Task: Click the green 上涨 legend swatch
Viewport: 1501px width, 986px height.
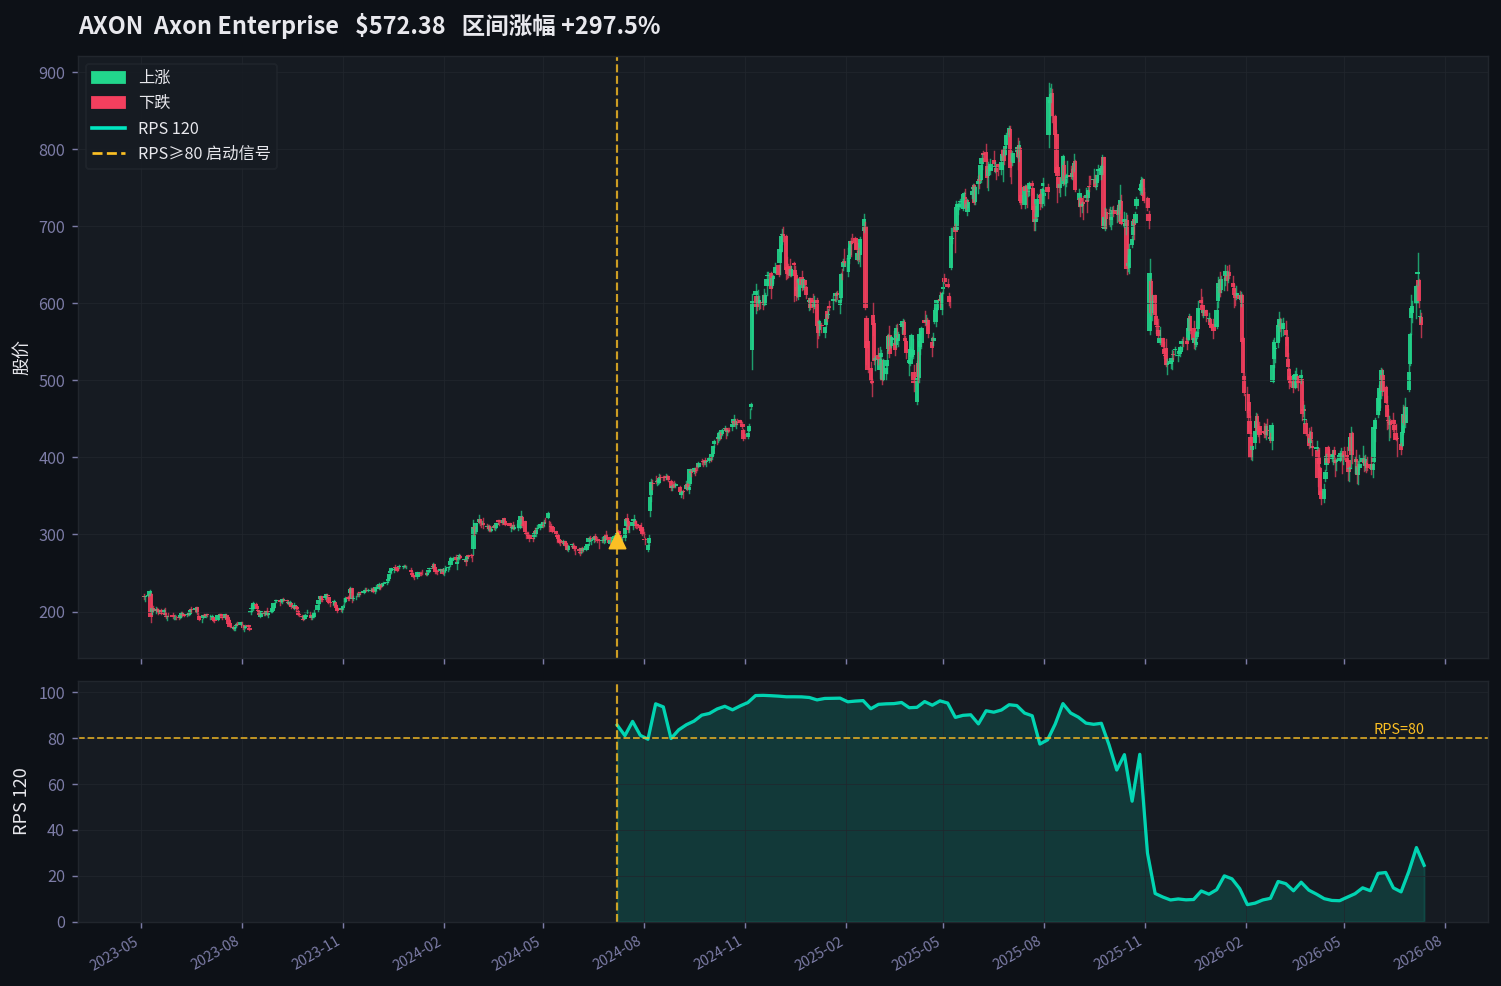Action: point(108,77)
